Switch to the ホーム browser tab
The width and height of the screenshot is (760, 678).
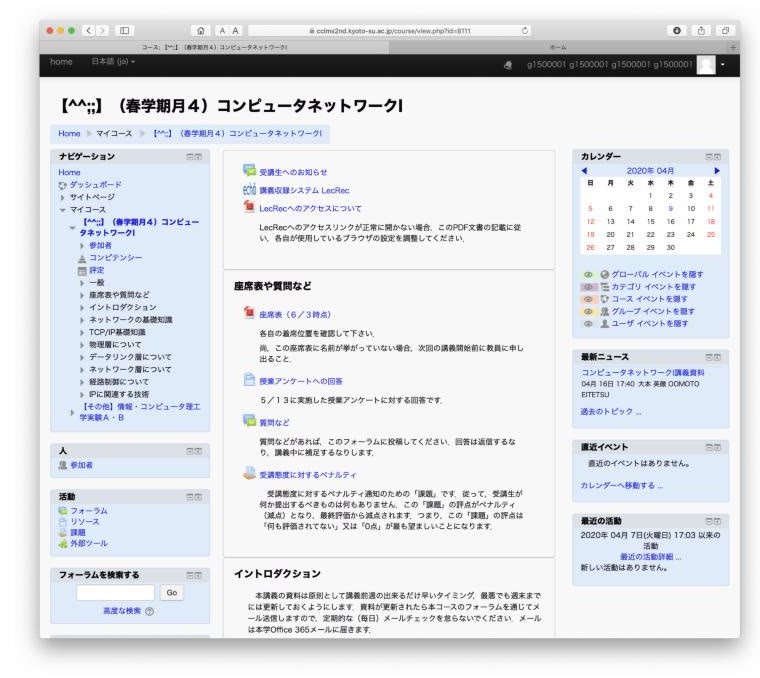coord(558,47)
